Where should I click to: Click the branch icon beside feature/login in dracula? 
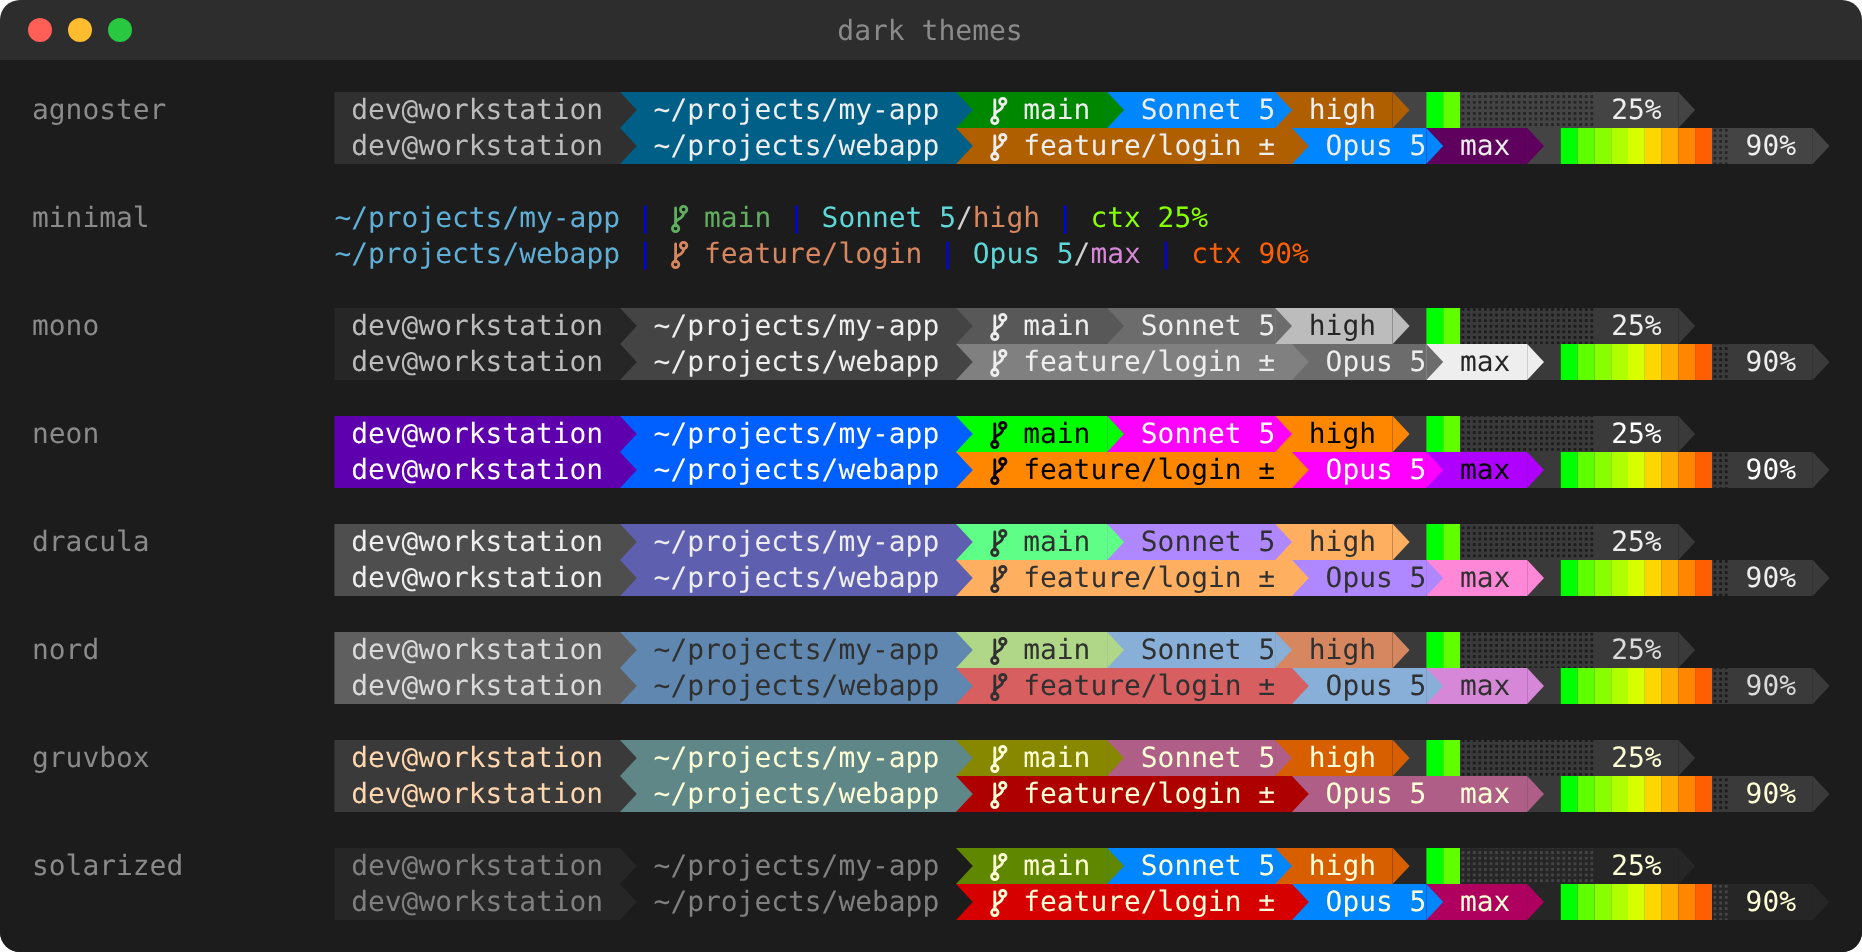(x=998, y=578)
